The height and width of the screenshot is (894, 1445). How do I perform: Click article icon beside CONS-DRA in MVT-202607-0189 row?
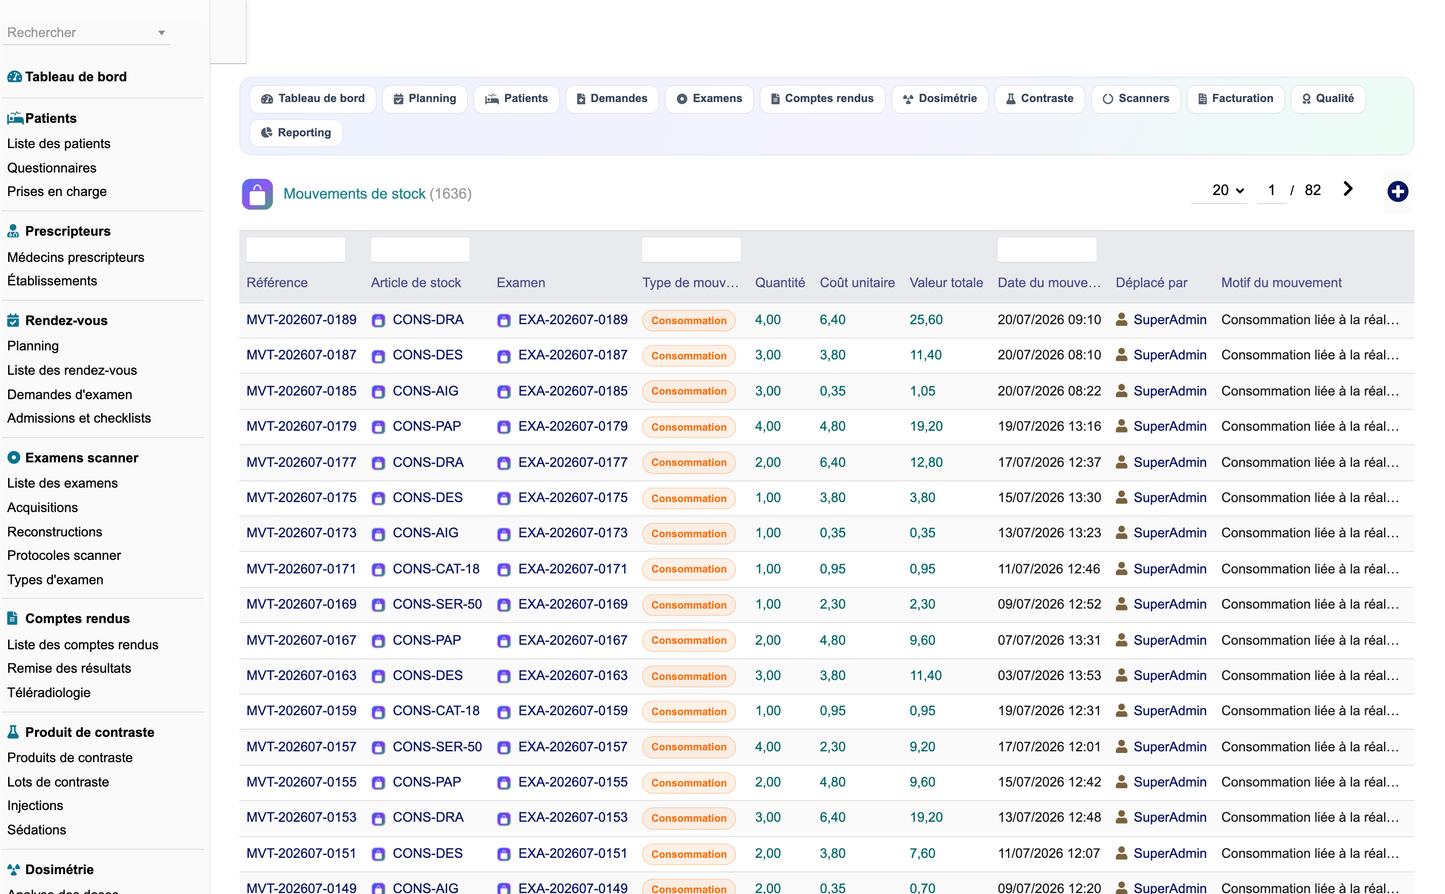(378, 321)
